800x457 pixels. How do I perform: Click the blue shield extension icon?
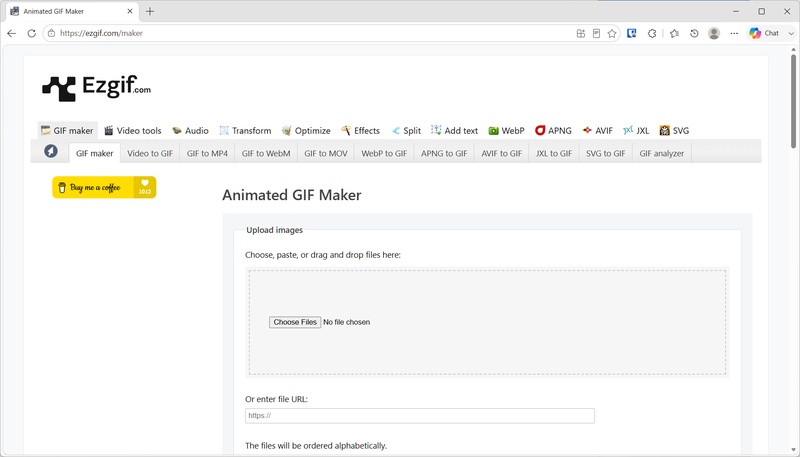click(632, 33)
